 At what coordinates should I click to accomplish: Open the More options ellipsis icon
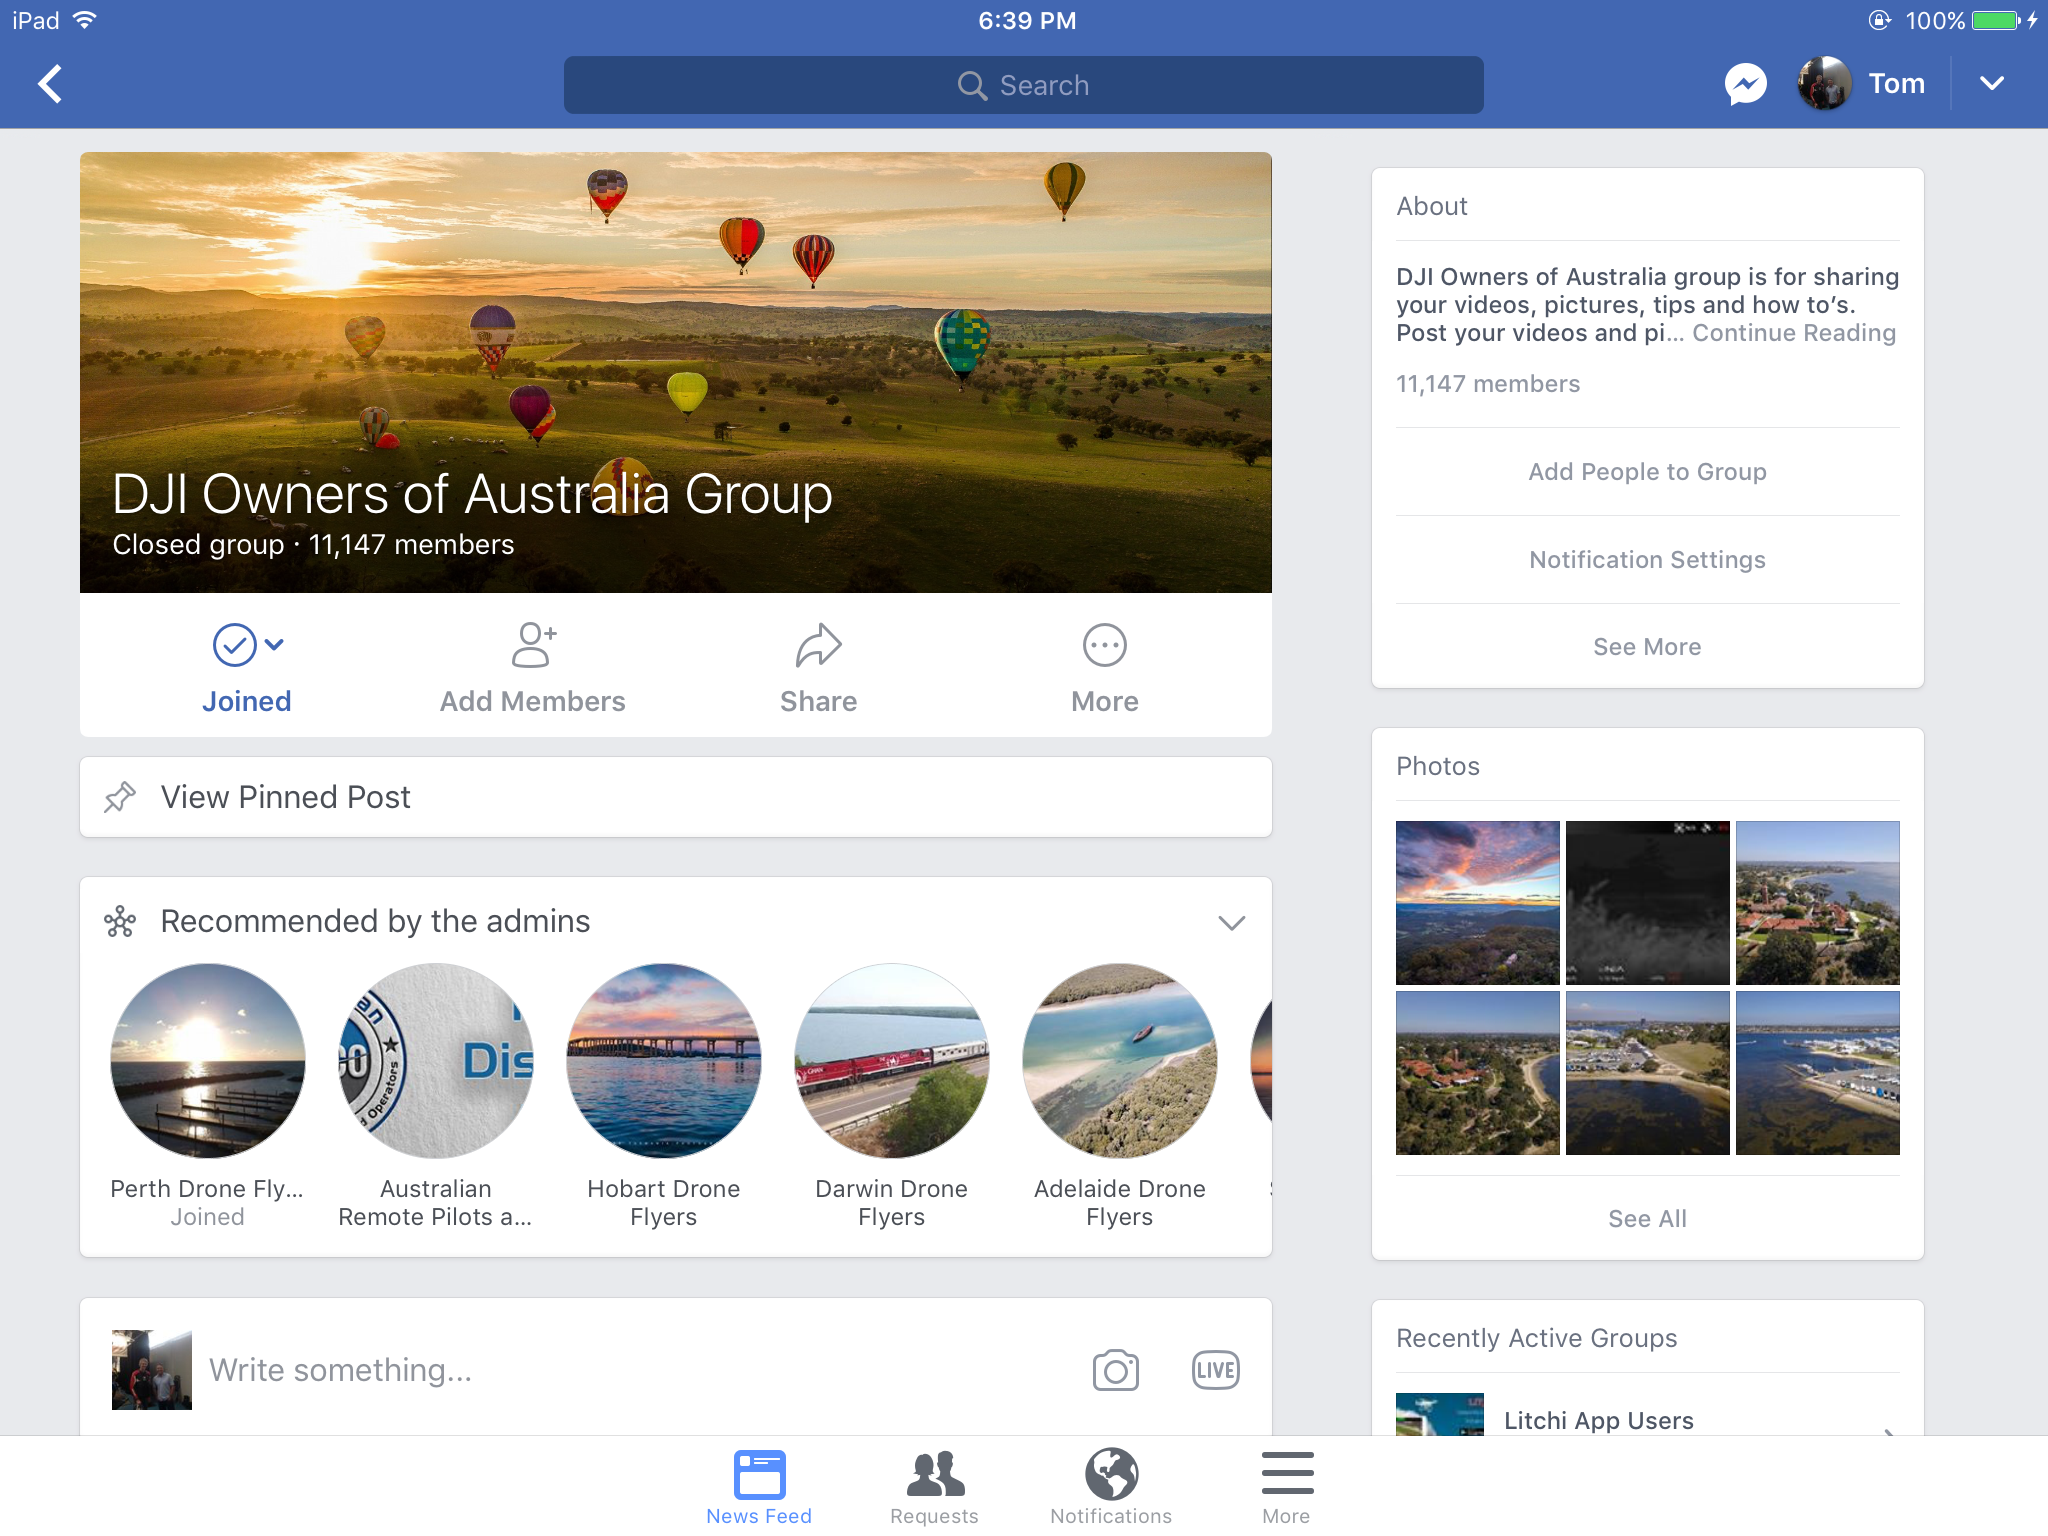coord(1104,645)
